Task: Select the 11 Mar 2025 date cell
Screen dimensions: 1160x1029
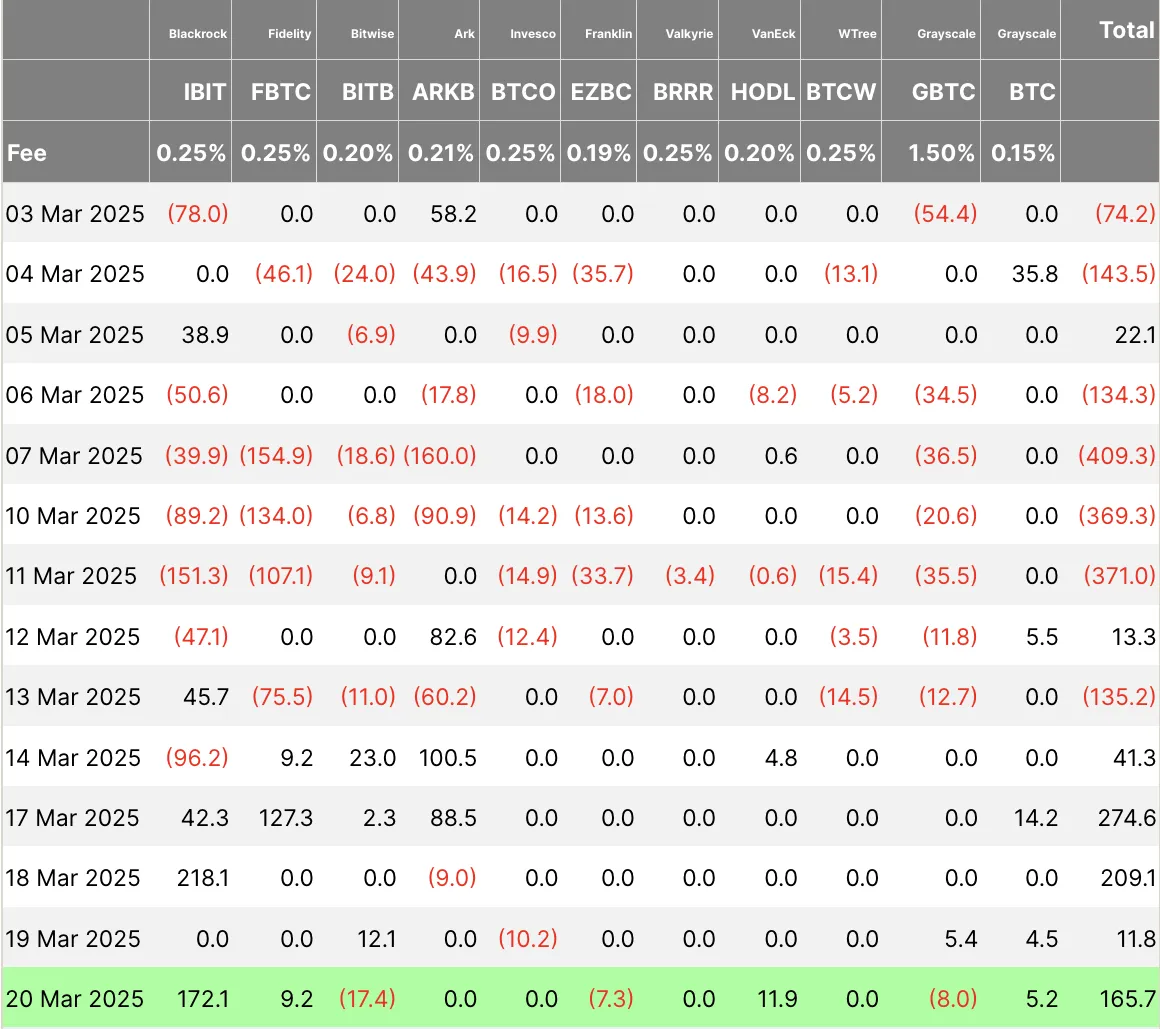Action: [x=71, y=576]
